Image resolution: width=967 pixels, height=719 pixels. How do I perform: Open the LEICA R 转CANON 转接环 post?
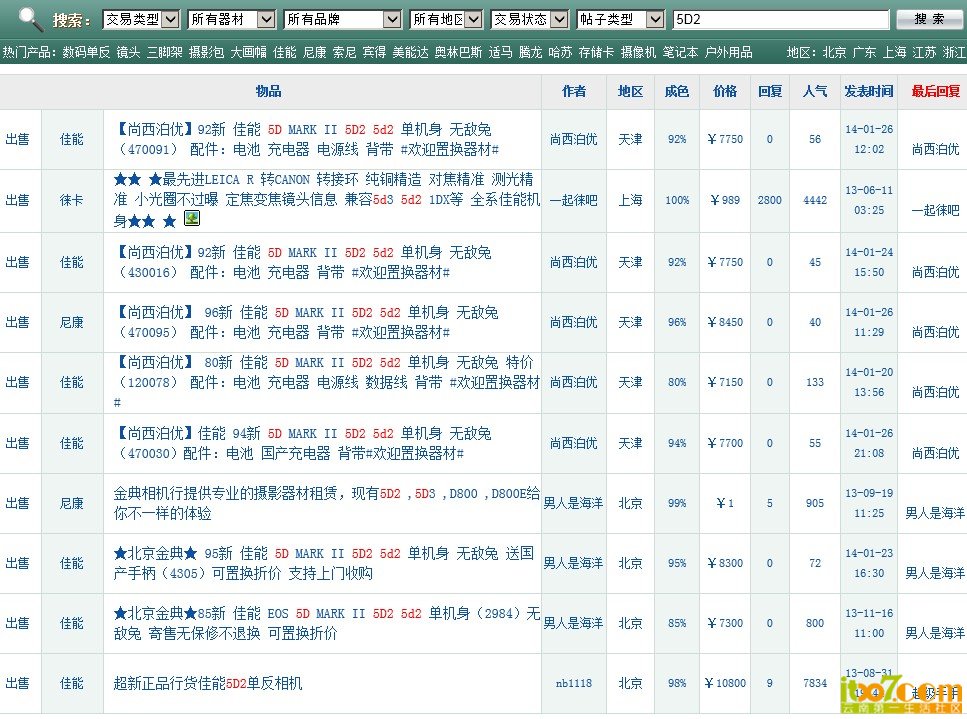[326, 199]
